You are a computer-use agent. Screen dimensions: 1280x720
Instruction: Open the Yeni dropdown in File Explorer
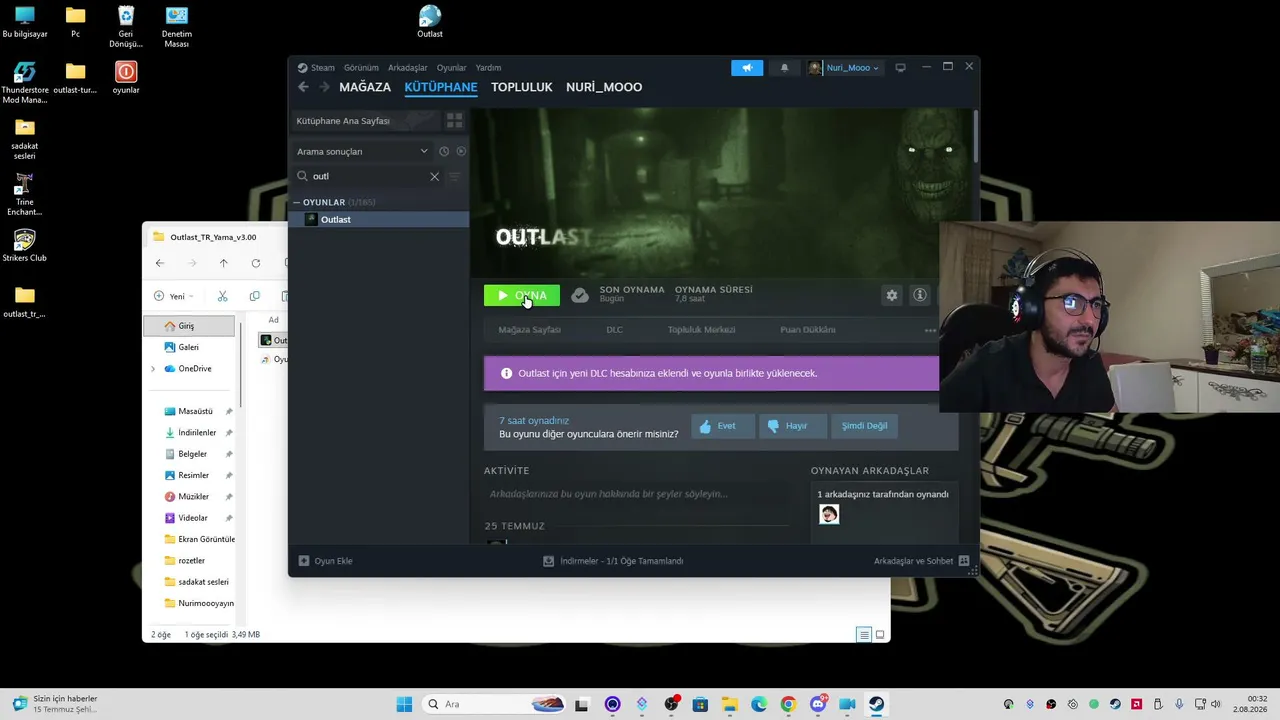[174, 296]
